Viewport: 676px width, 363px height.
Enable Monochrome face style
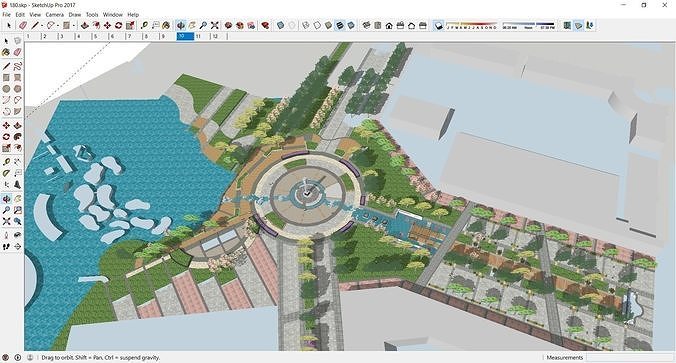pos(351,25)
